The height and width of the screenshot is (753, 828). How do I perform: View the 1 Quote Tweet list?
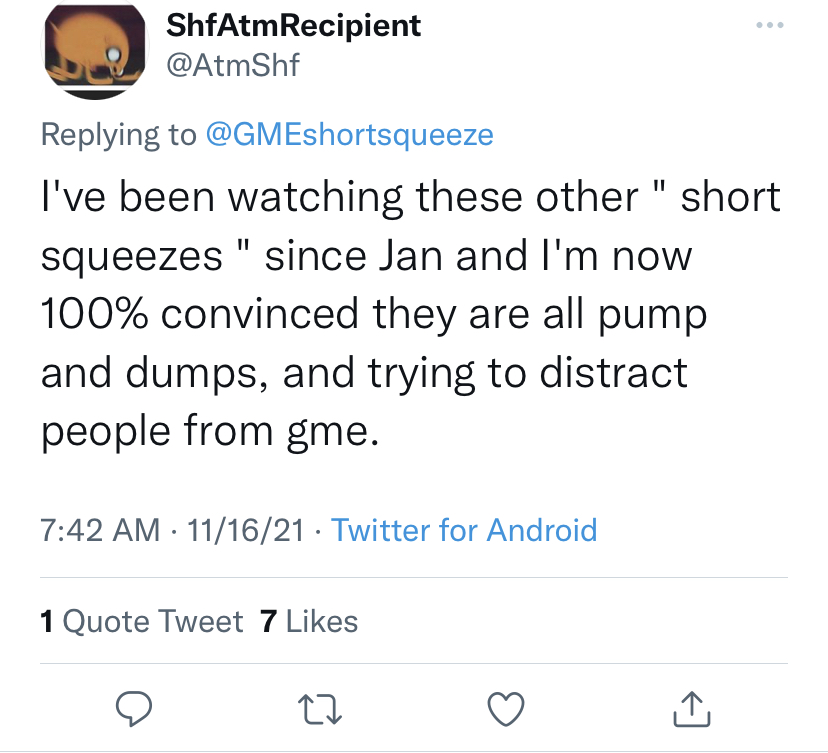141,622
